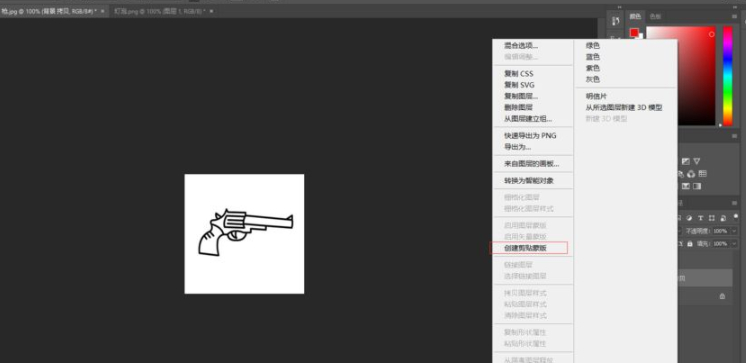This screenshot has width=746, height=363.
Task: Select the highlighted layer row in layers panel
Action: [x=705, y=278]
